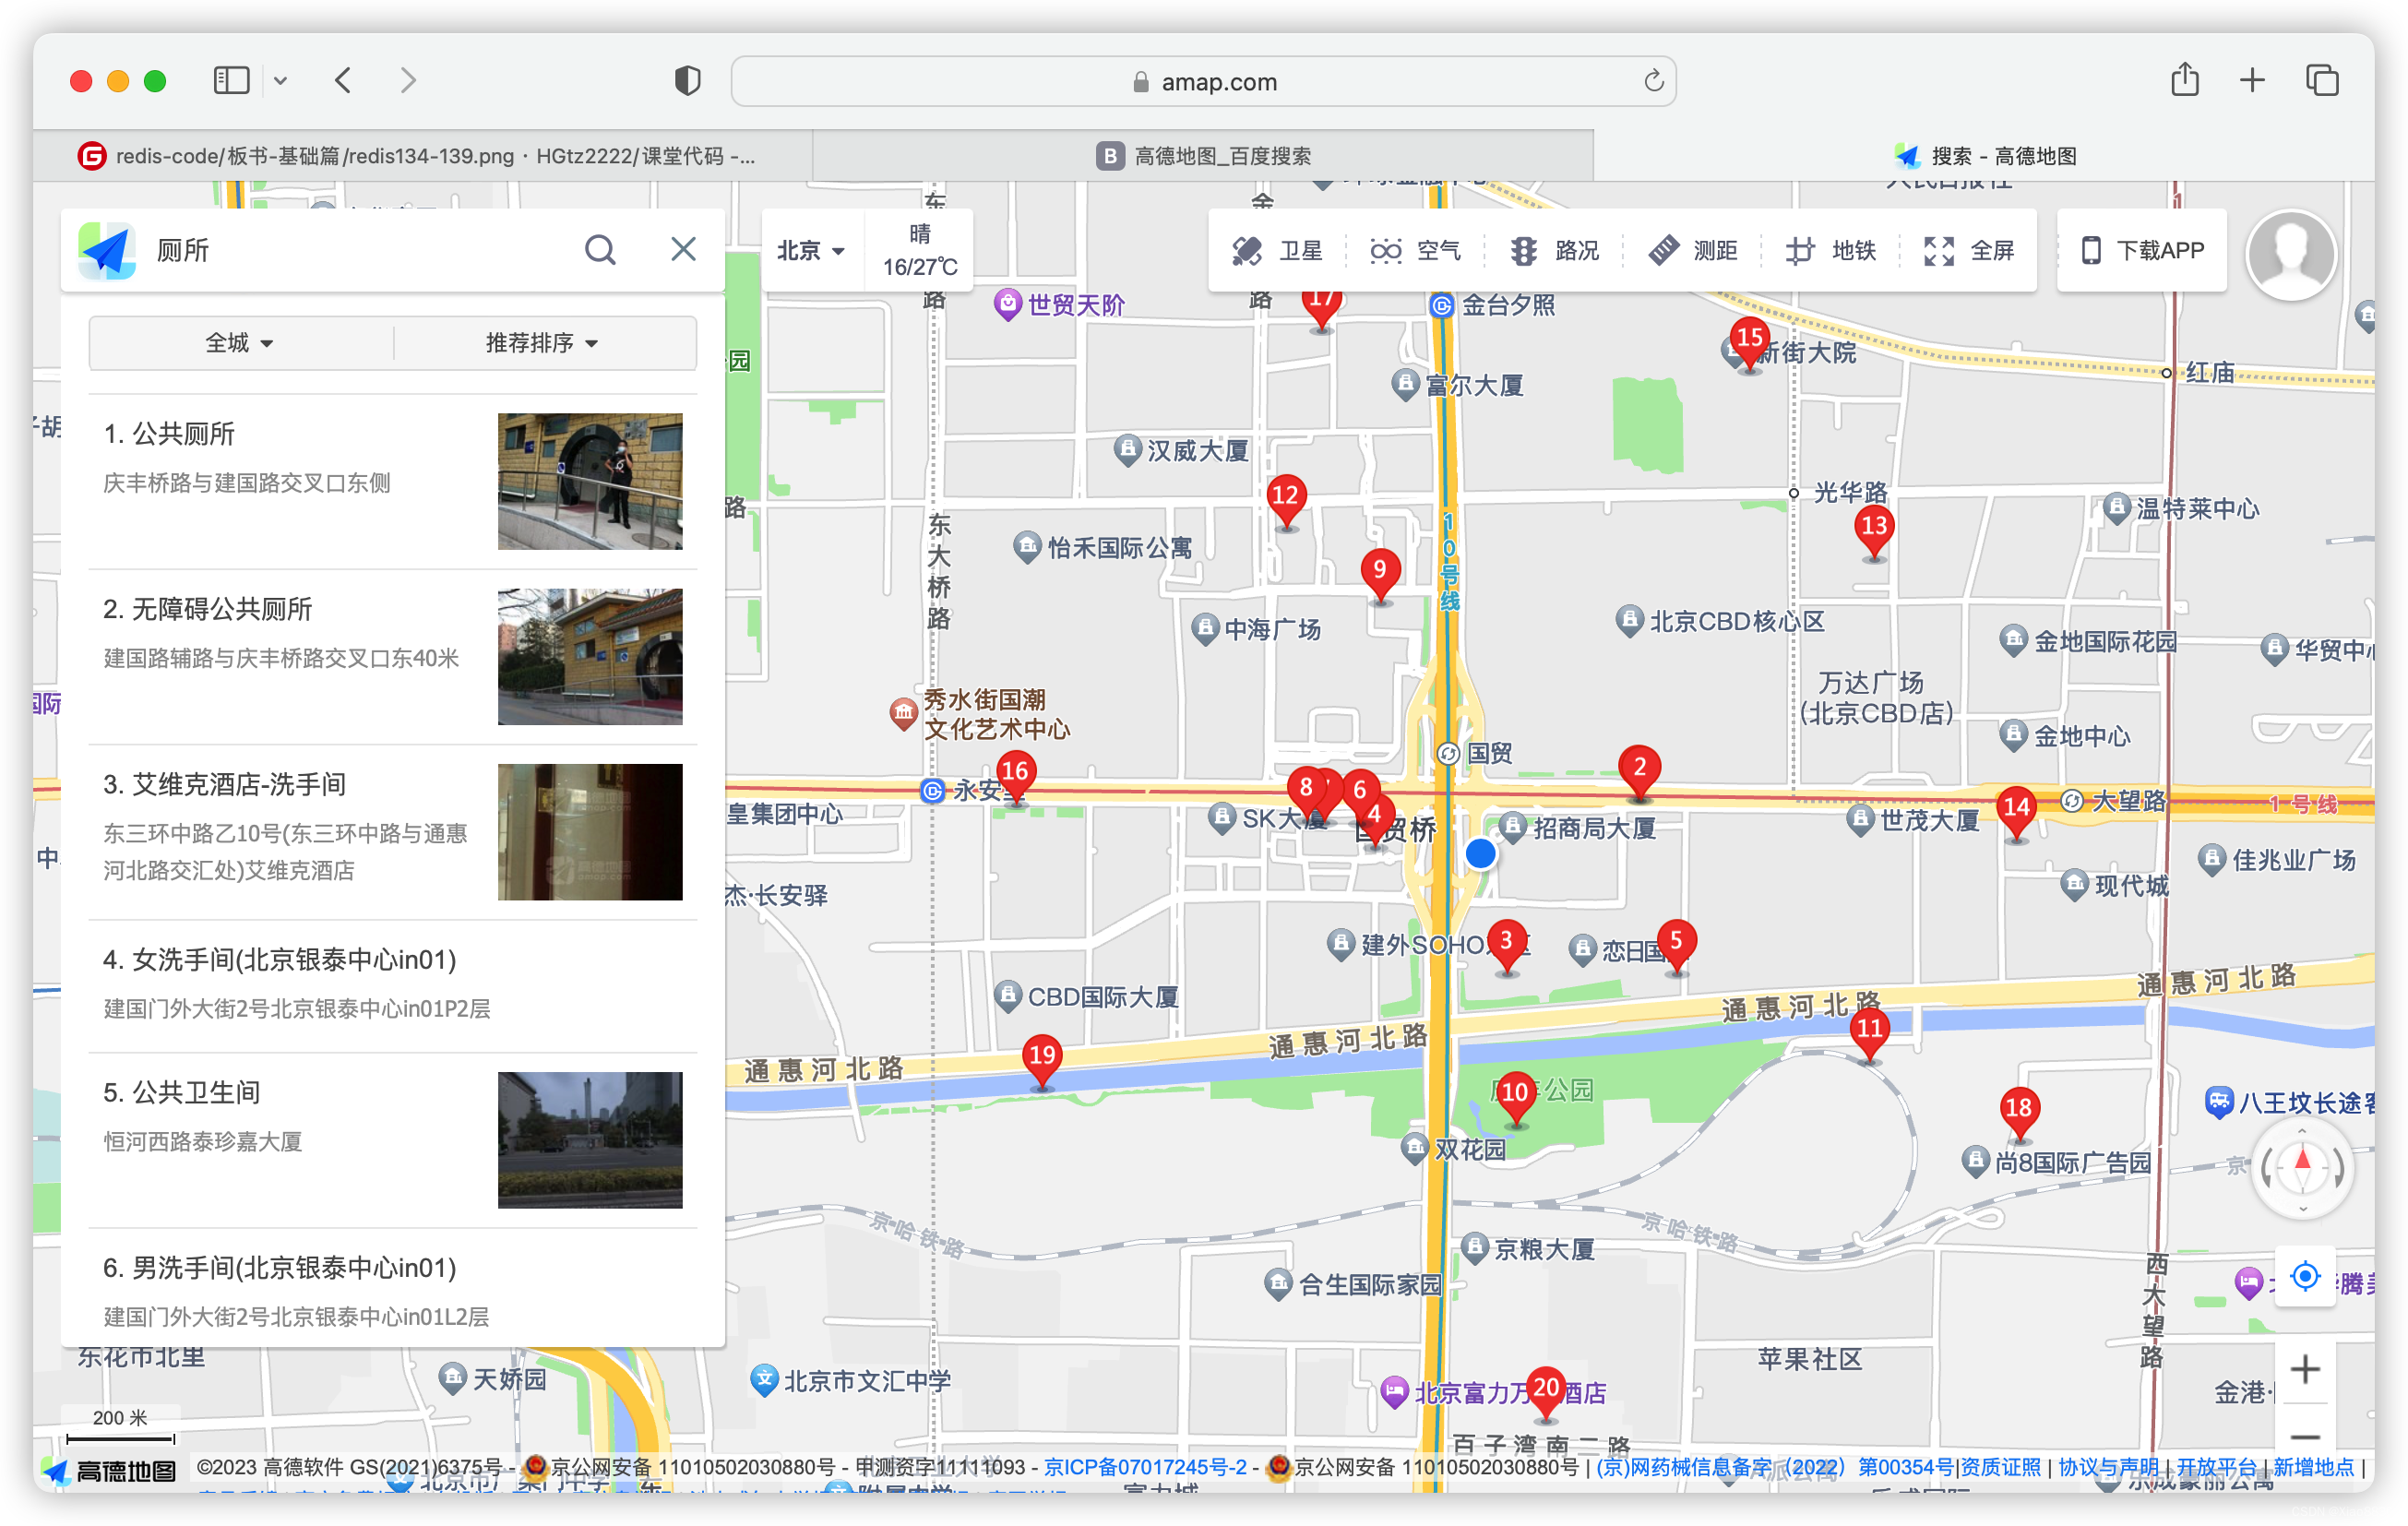The image size is (2408, 1526).
Task: Click the photo thumbnail of 公共卫生间
Action: coord(590,1139)
